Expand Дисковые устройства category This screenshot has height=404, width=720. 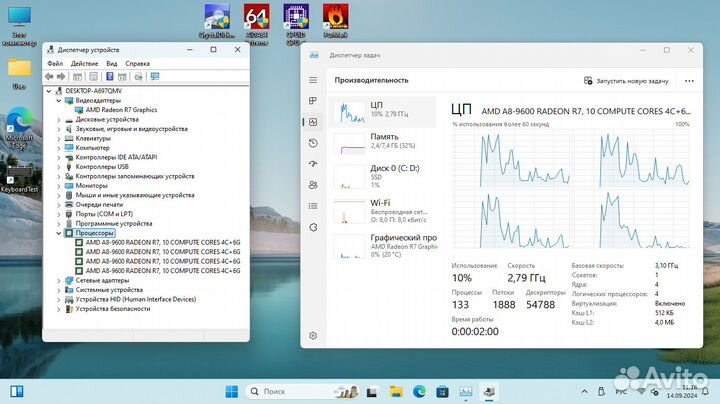click(x=59, y=119)
